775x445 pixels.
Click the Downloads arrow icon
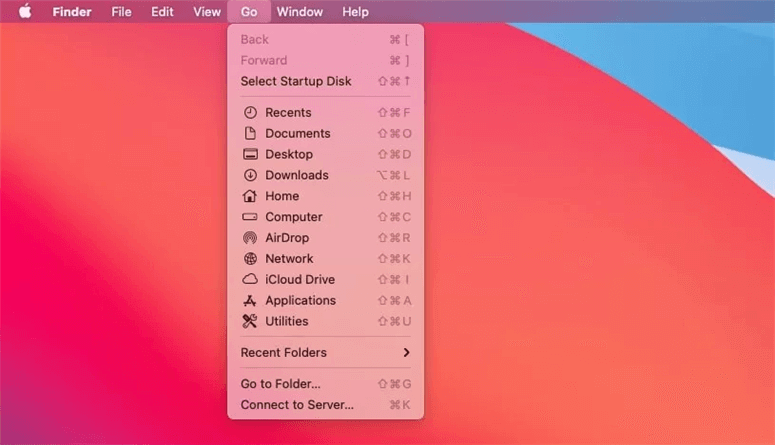pos(250,175)
